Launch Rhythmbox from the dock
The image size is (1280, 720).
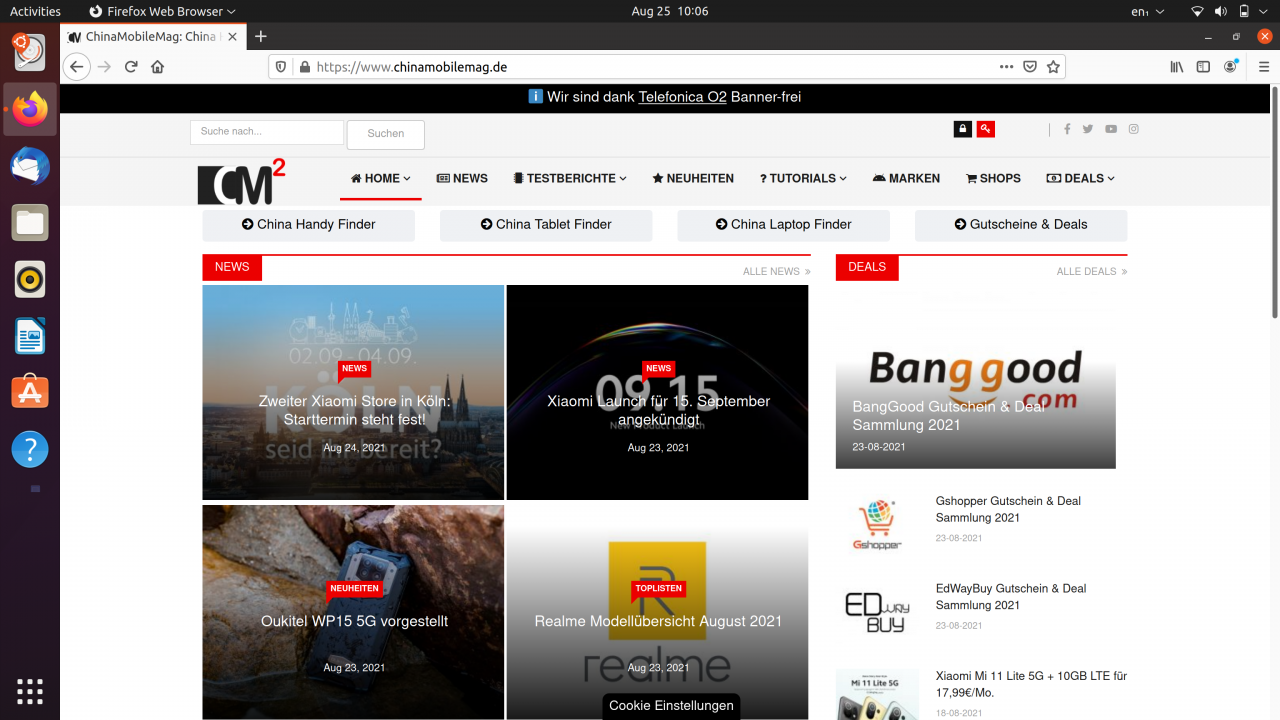30,280
